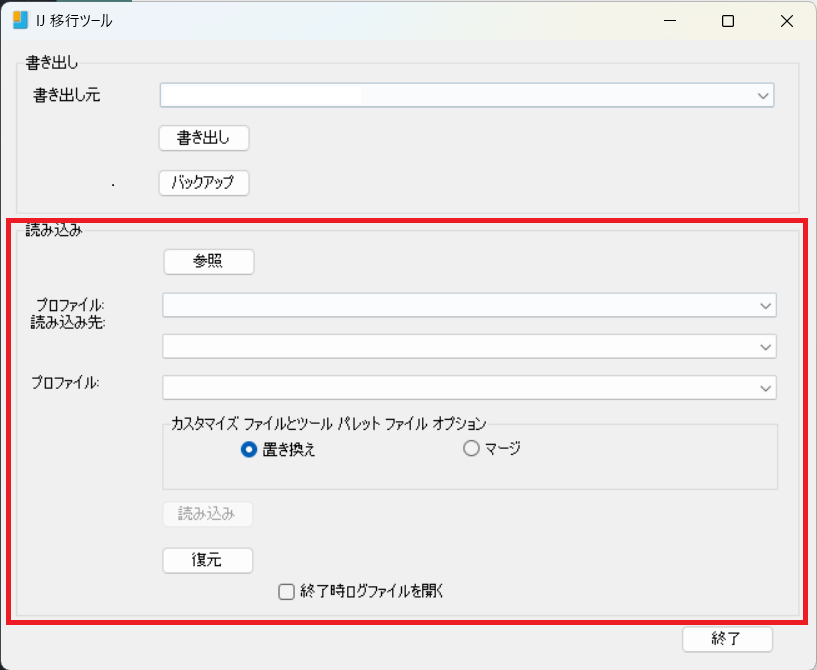Screen dimensions: 817x670
Task: Enable the 終了時ログファイルを開く checkbox
Action: (285, 591)
